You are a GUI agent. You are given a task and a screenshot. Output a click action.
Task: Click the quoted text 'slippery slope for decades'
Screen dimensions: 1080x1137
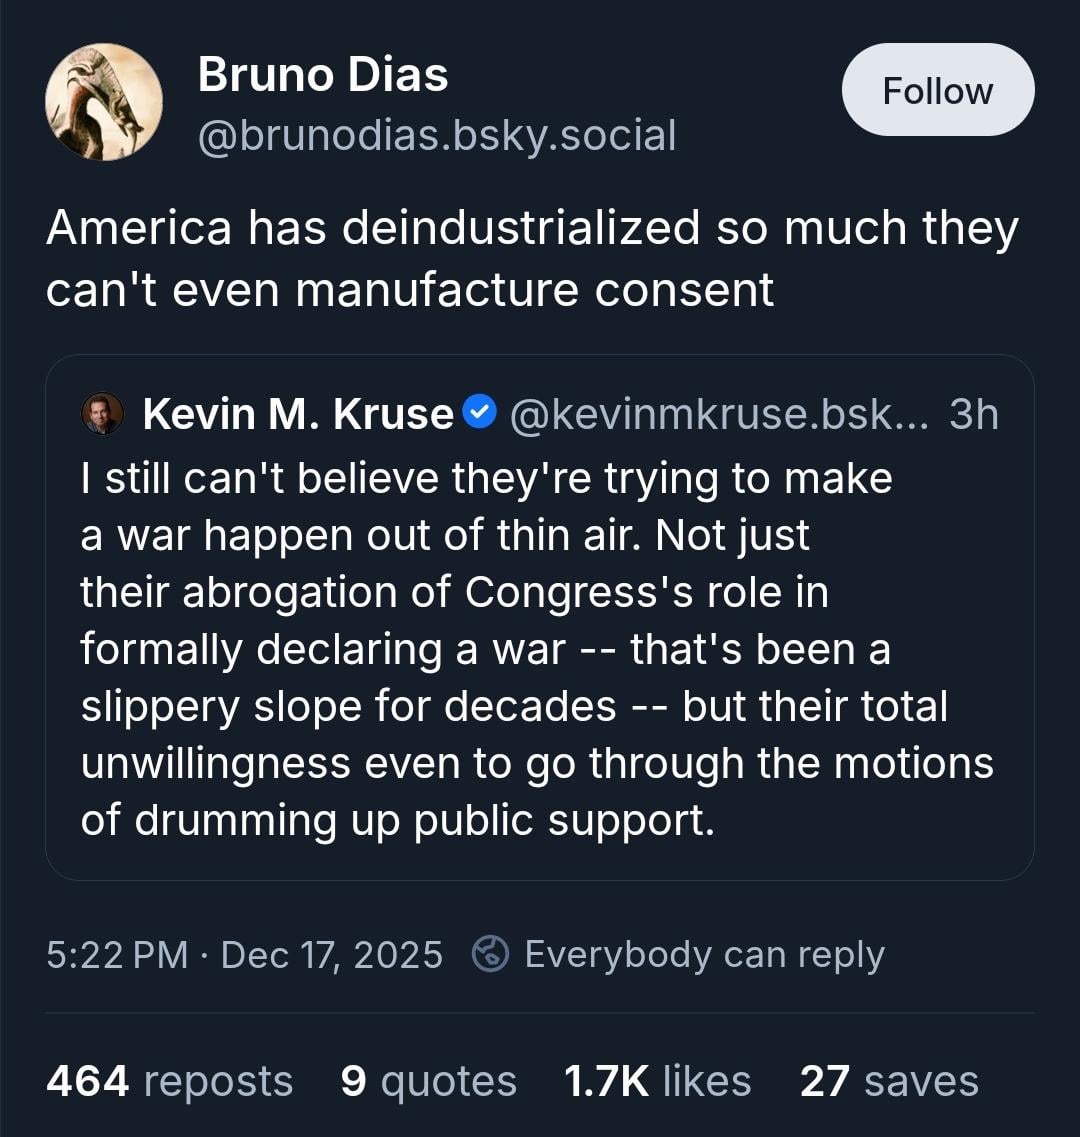[348, 706]
